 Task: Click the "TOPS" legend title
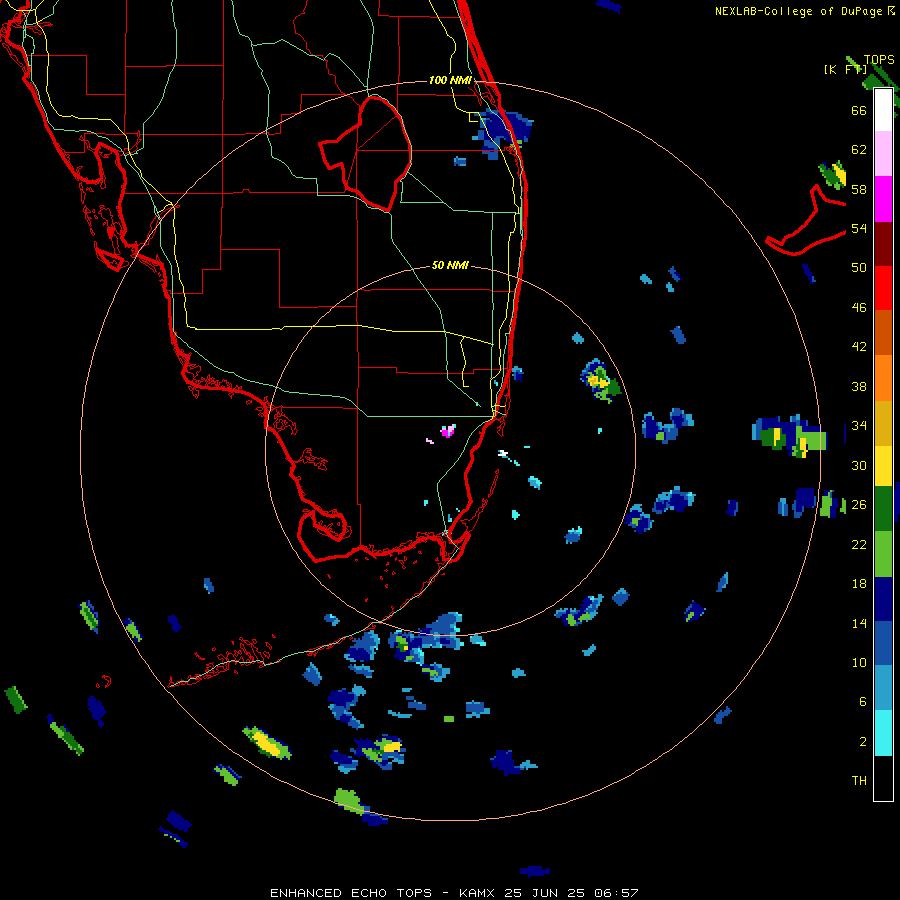[879, 60]
